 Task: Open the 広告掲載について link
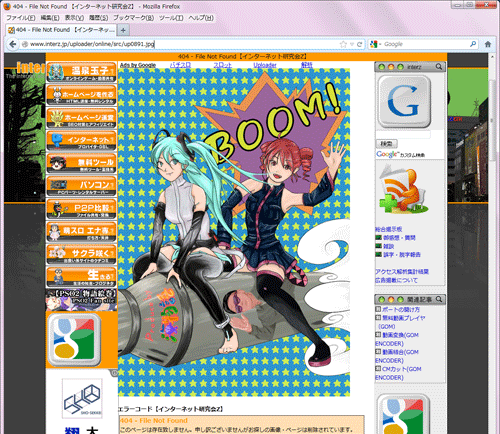pos(396,280)
